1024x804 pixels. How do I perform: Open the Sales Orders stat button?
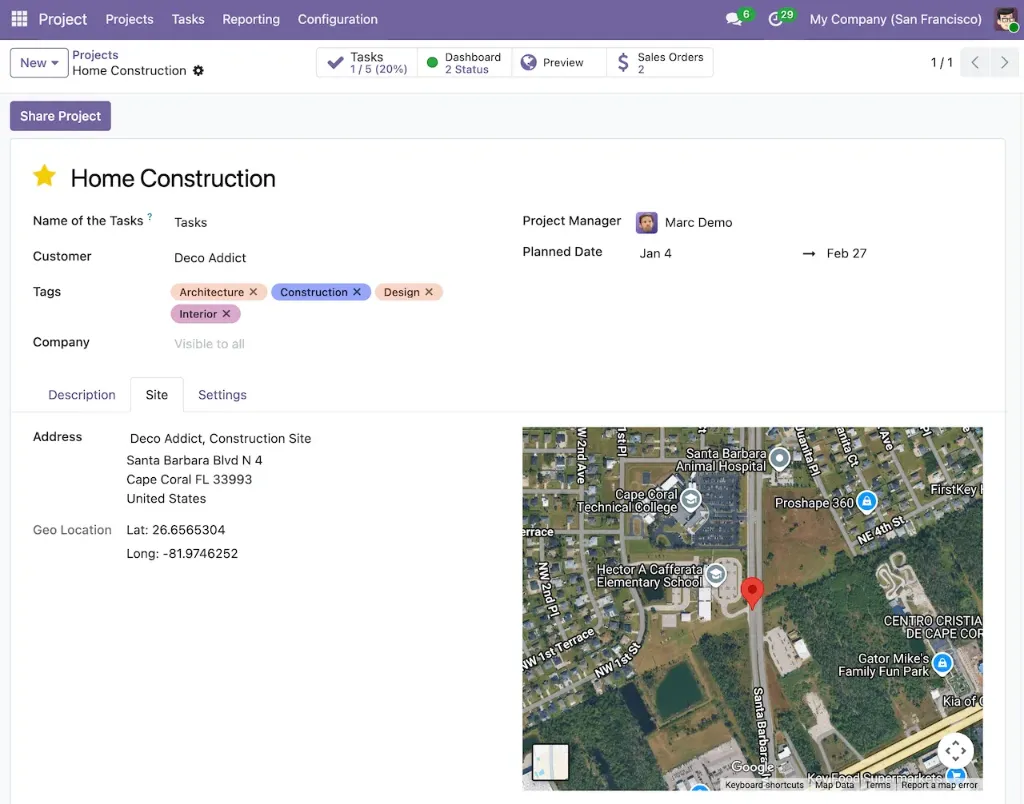click(660, 63)
